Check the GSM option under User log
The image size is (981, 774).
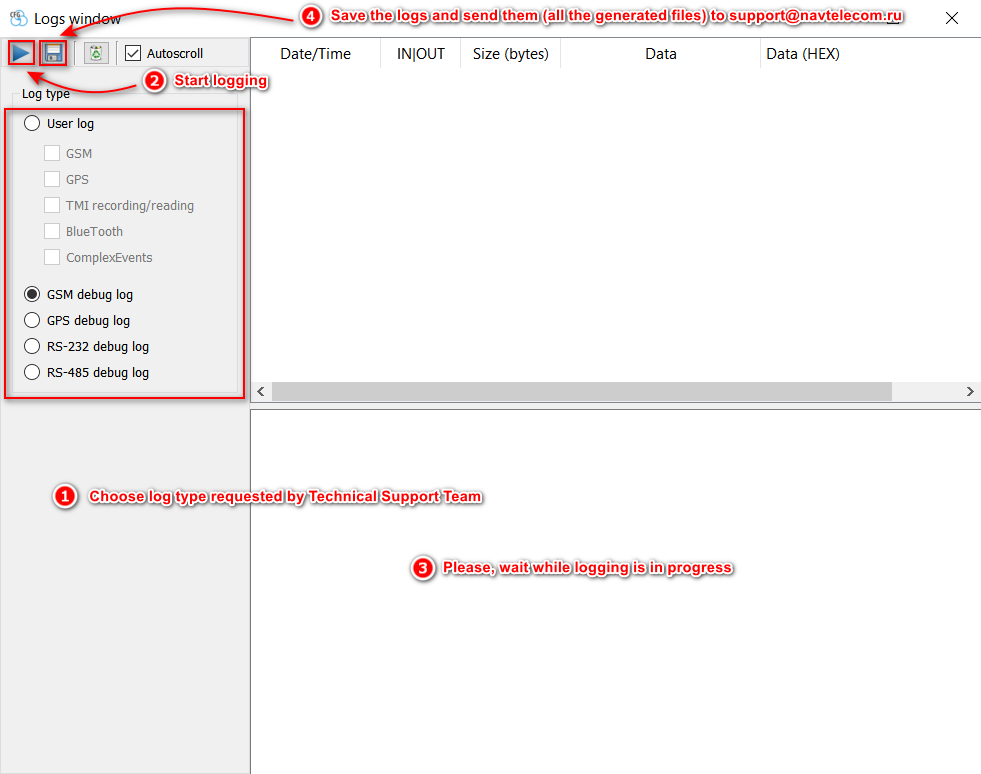pos(52,154)
